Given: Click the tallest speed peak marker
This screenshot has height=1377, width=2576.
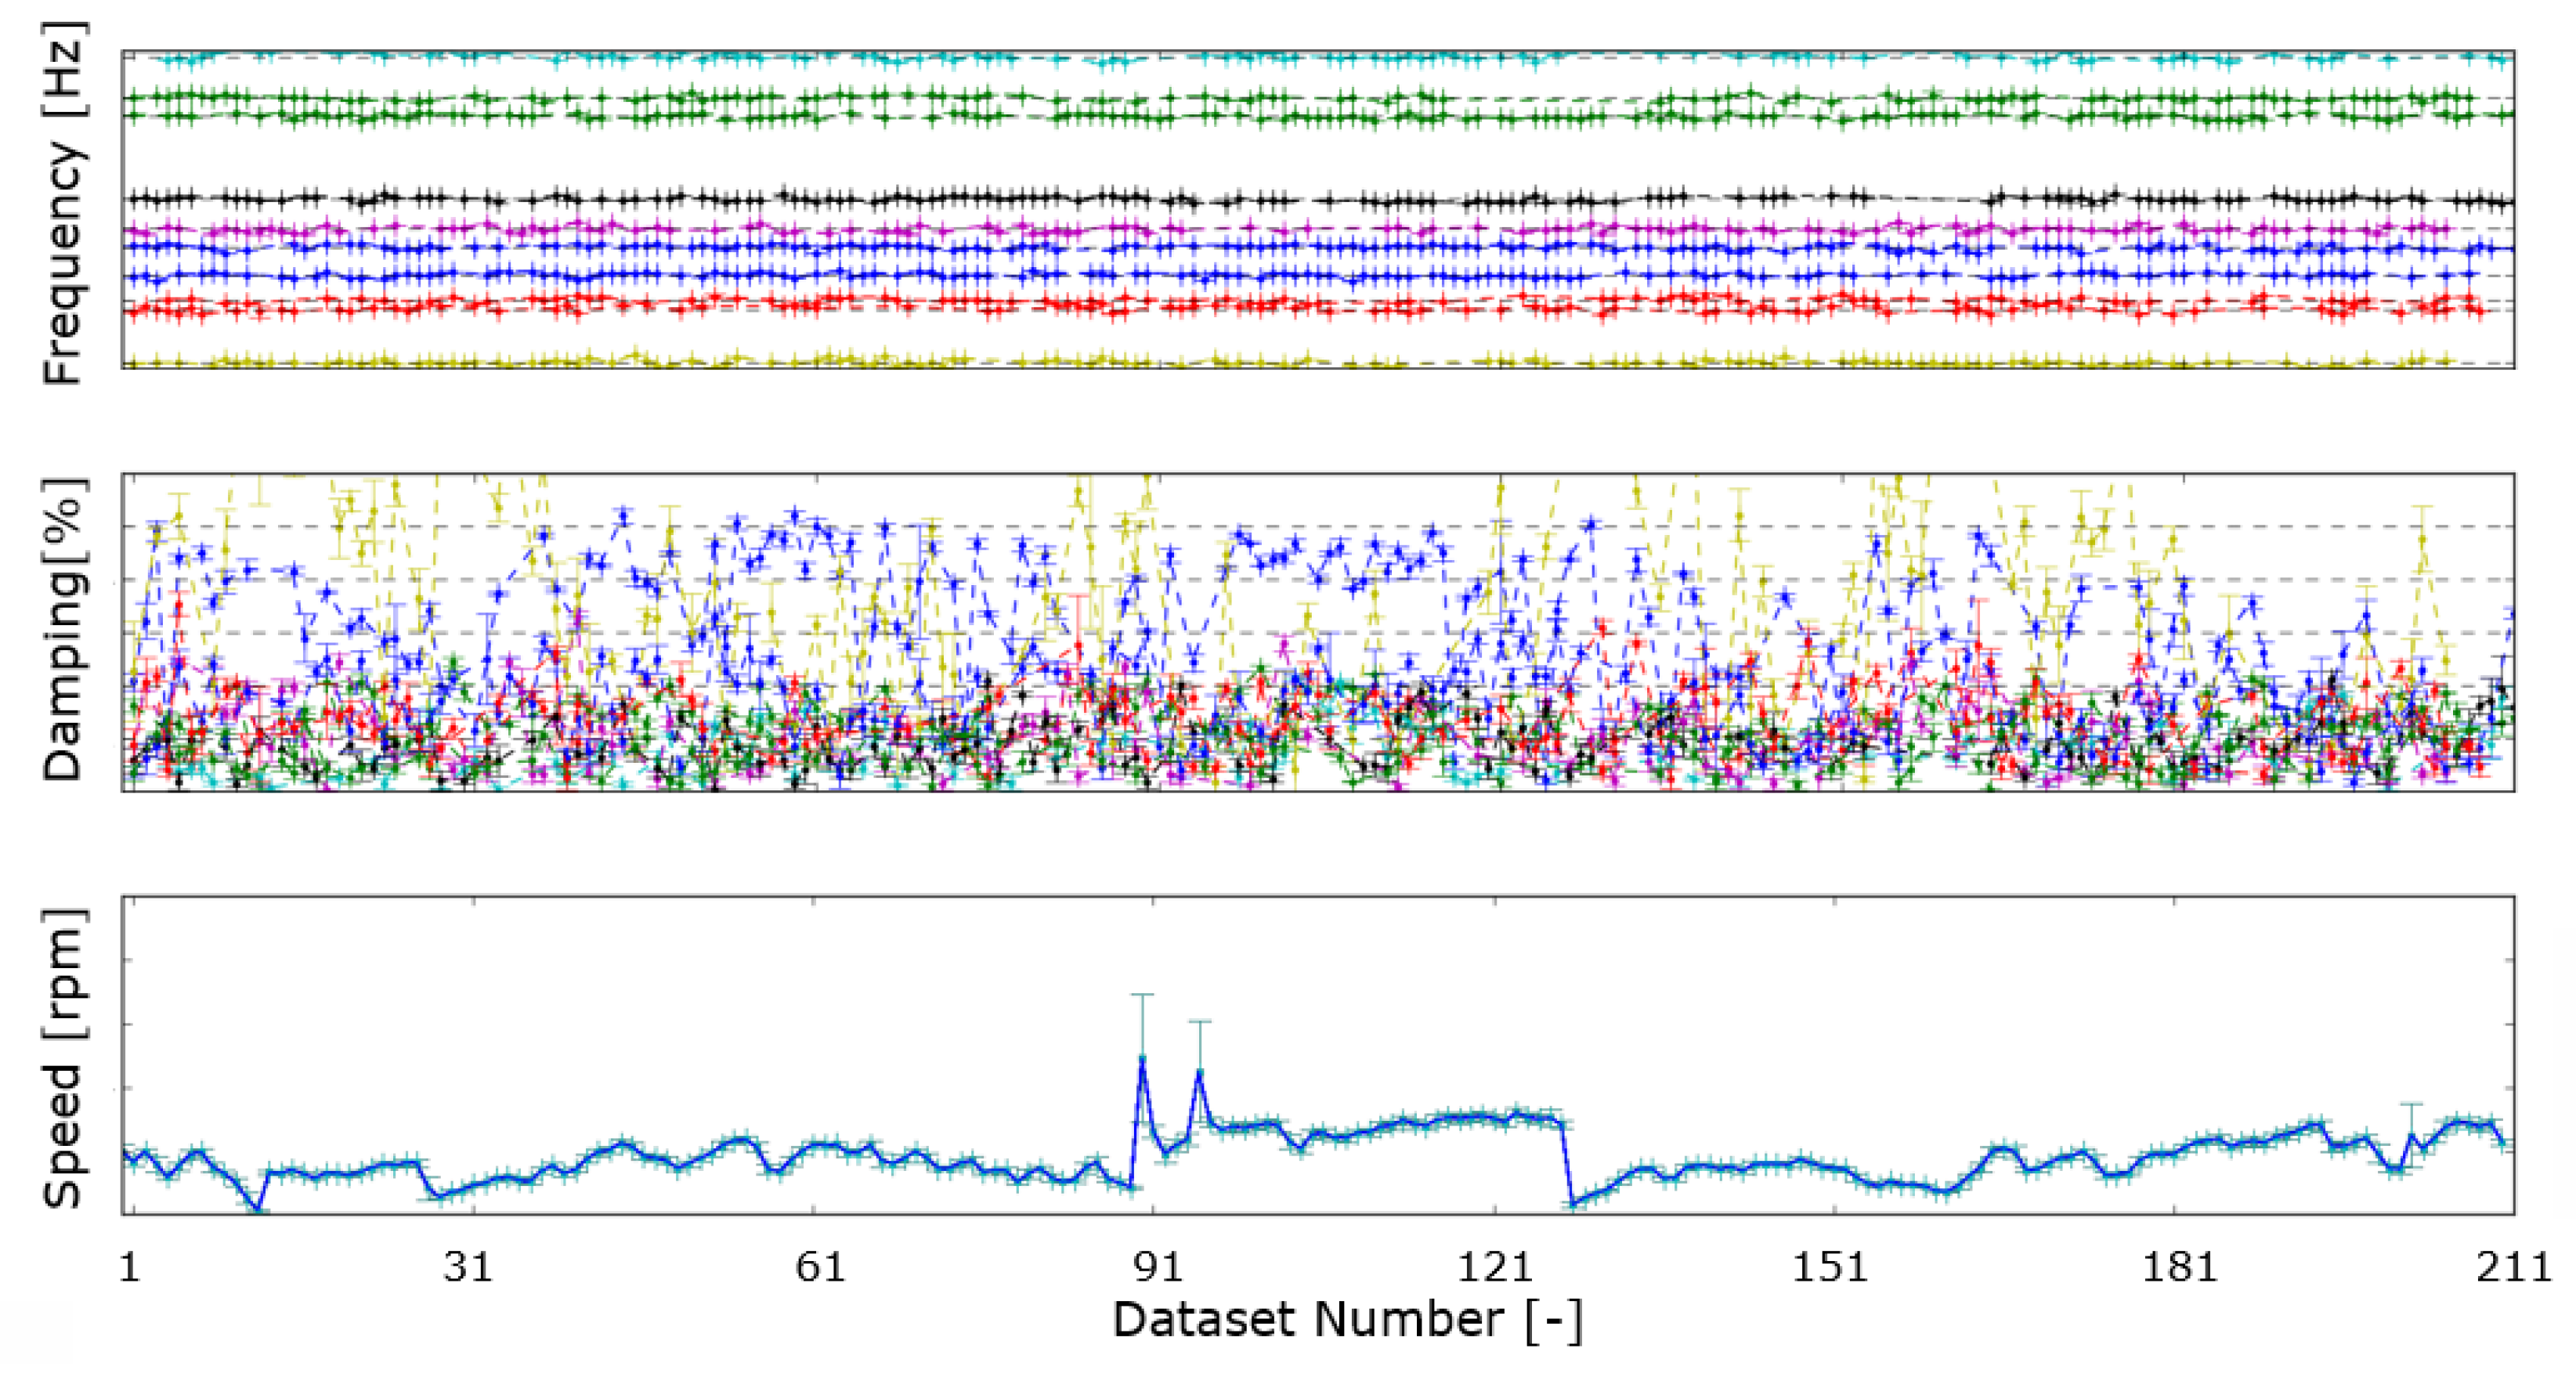Looking at the screenshot, I should click(x=1141, y=1058).
